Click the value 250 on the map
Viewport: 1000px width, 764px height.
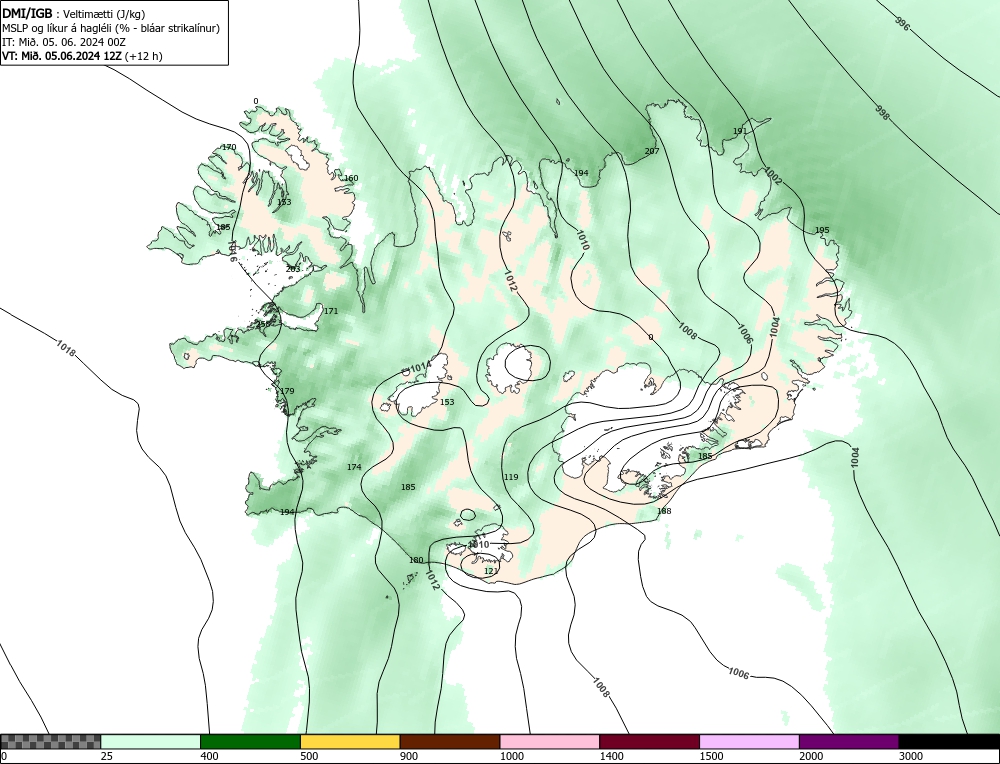coord(263,324)
